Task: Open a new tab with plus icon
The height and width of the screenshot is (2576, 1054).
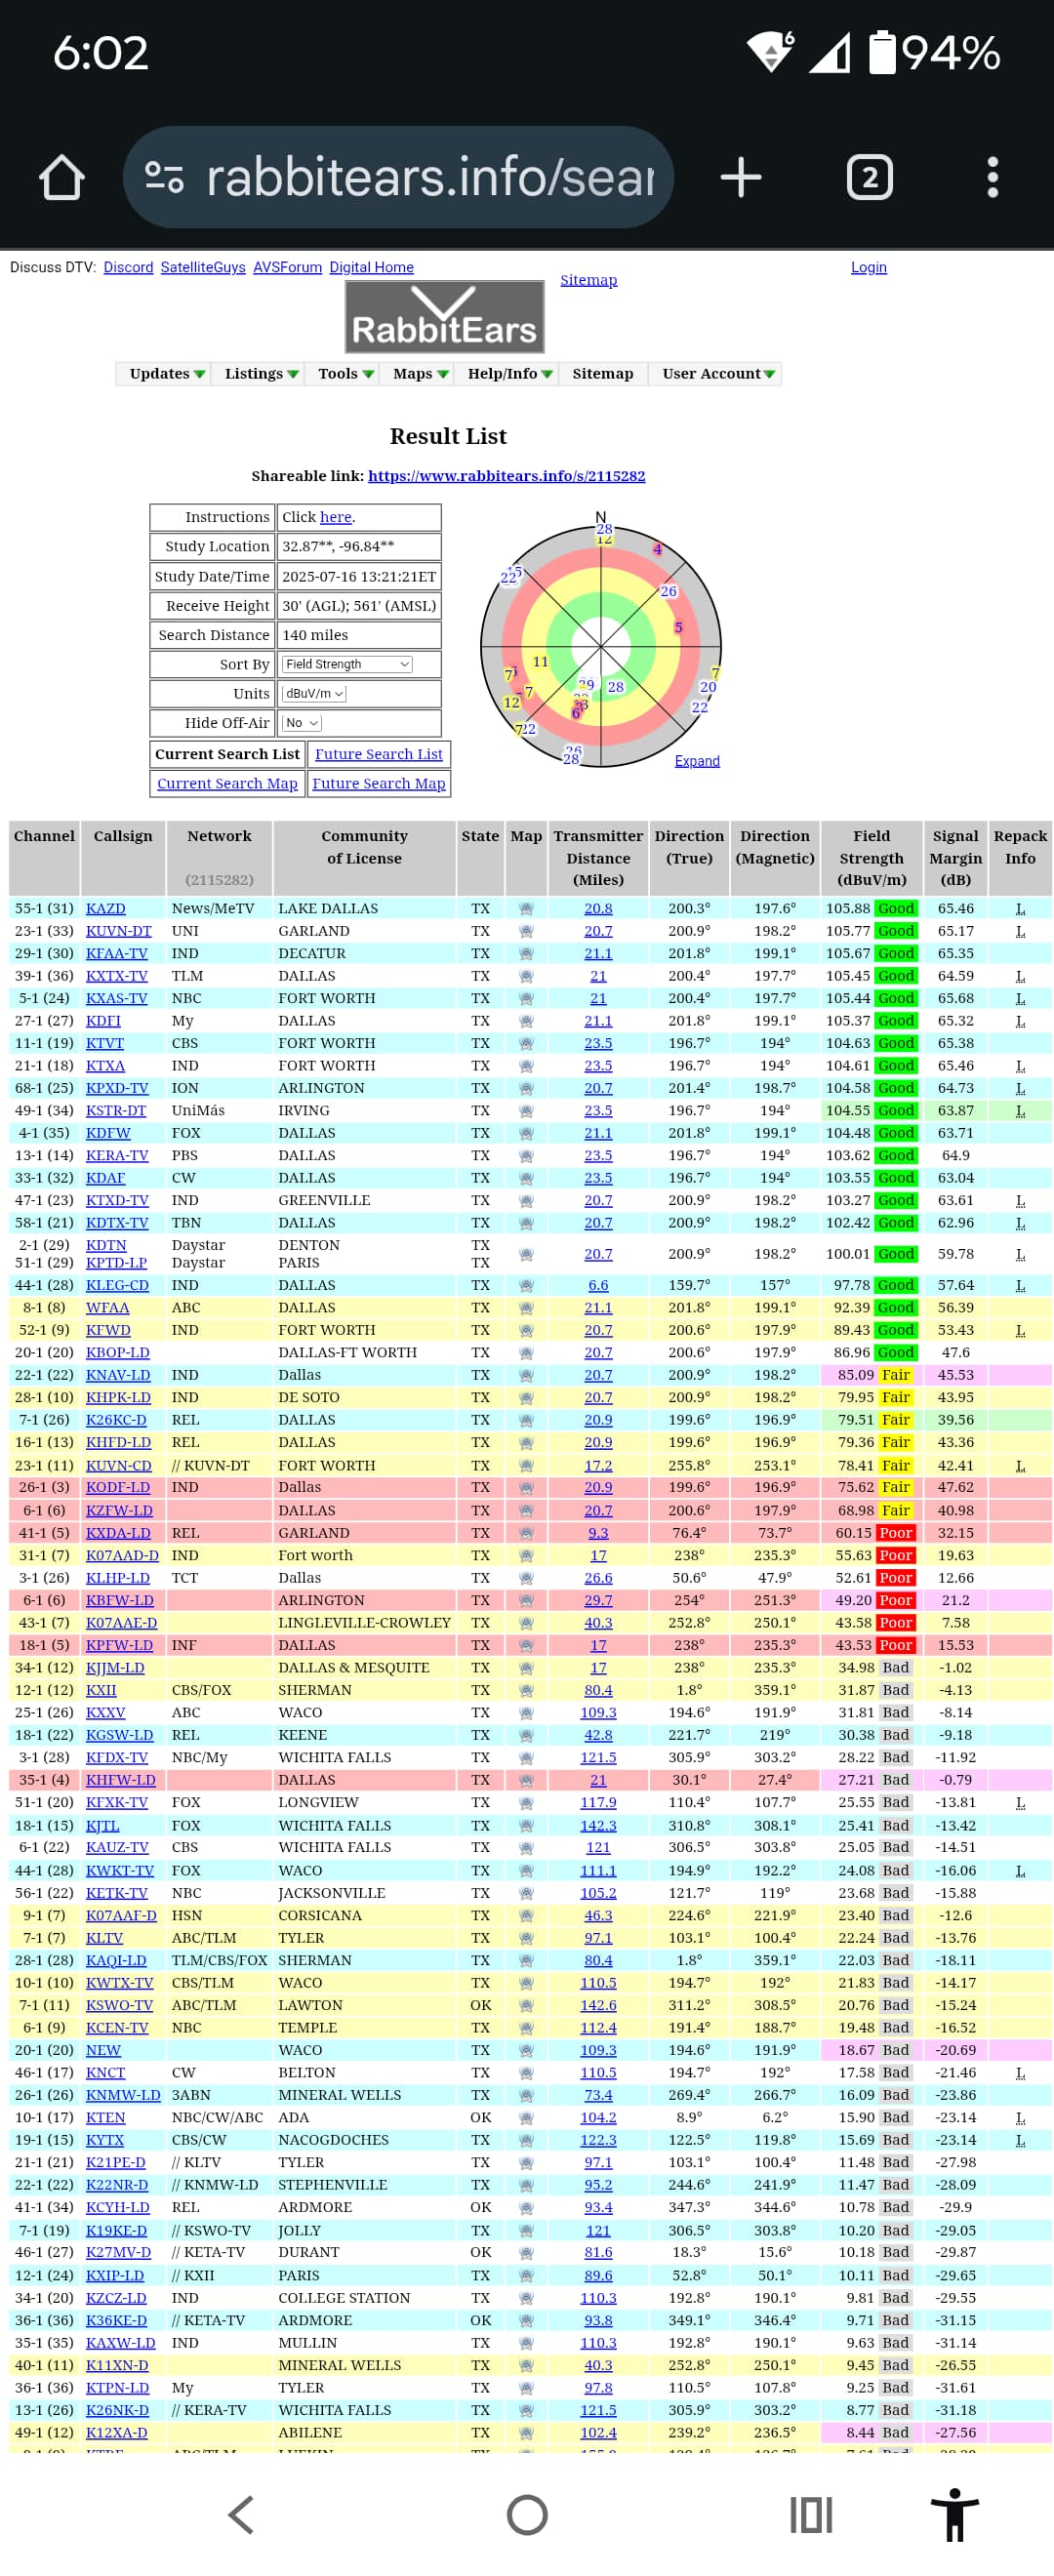Action: (740, 178)
